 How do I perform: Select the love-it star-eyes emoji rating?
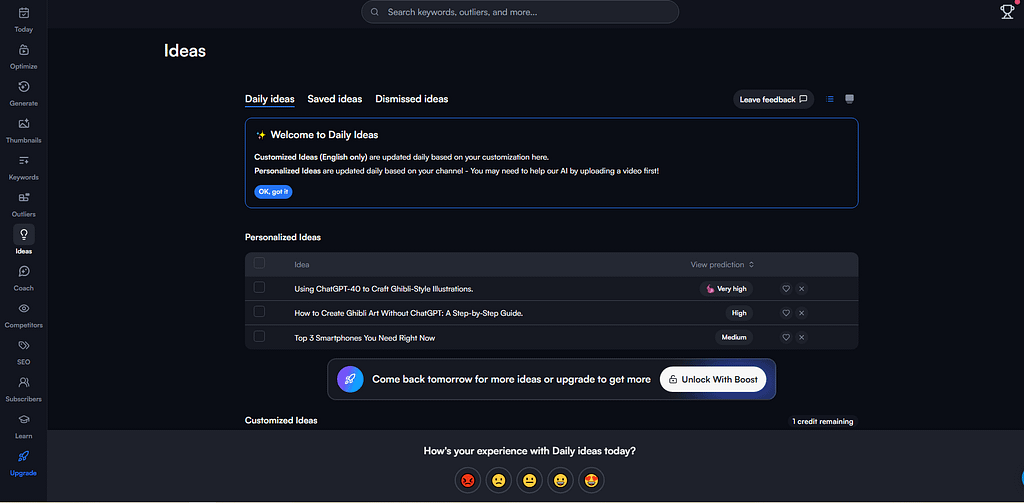[591, 480]
